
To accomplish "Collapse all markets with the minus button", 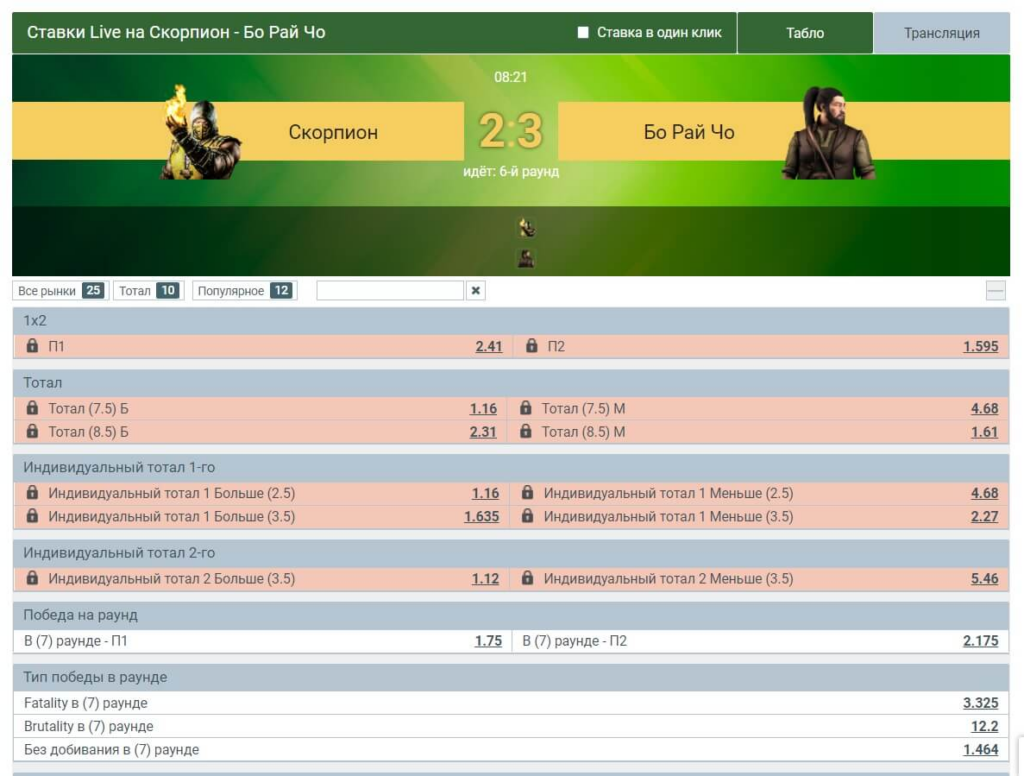I will pyautogui.click(x=995, y=291).
